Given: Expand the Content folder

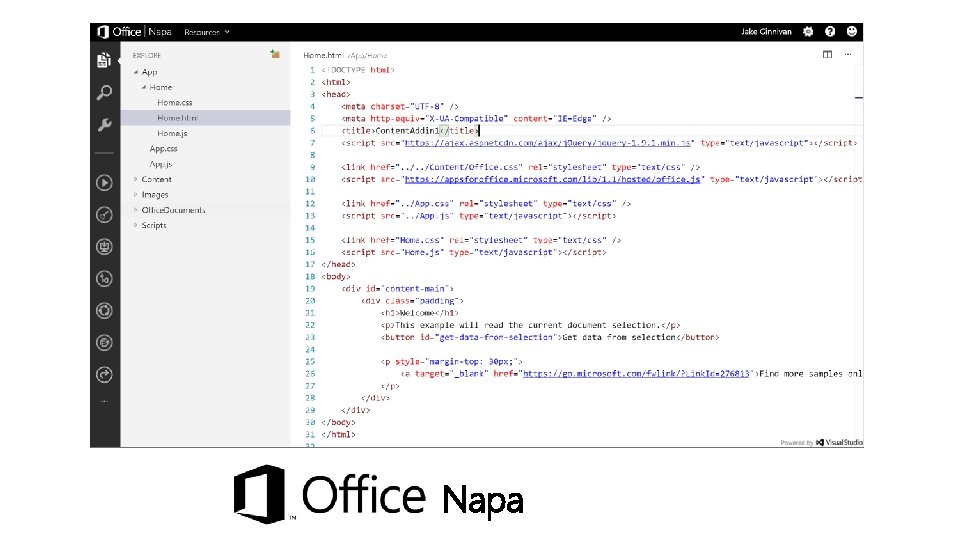Looking at the screenshot, I should click(135, 179).
